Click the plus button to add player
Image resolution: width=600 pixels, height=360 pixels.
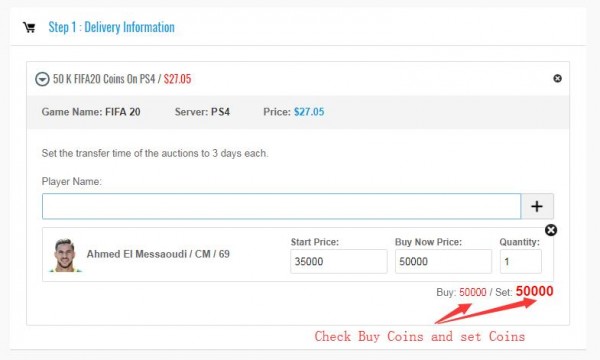pos(537,206)
